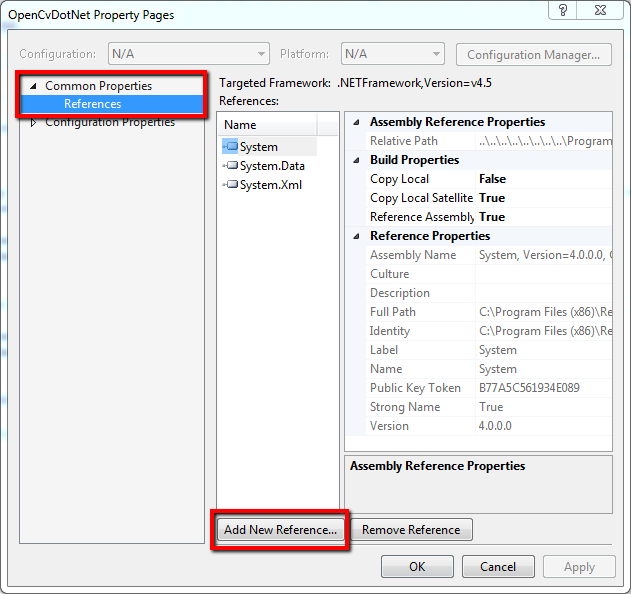Click the Identity value field
Image resolution: width=631 pixels, height=594 pixels.
(544, 331)
